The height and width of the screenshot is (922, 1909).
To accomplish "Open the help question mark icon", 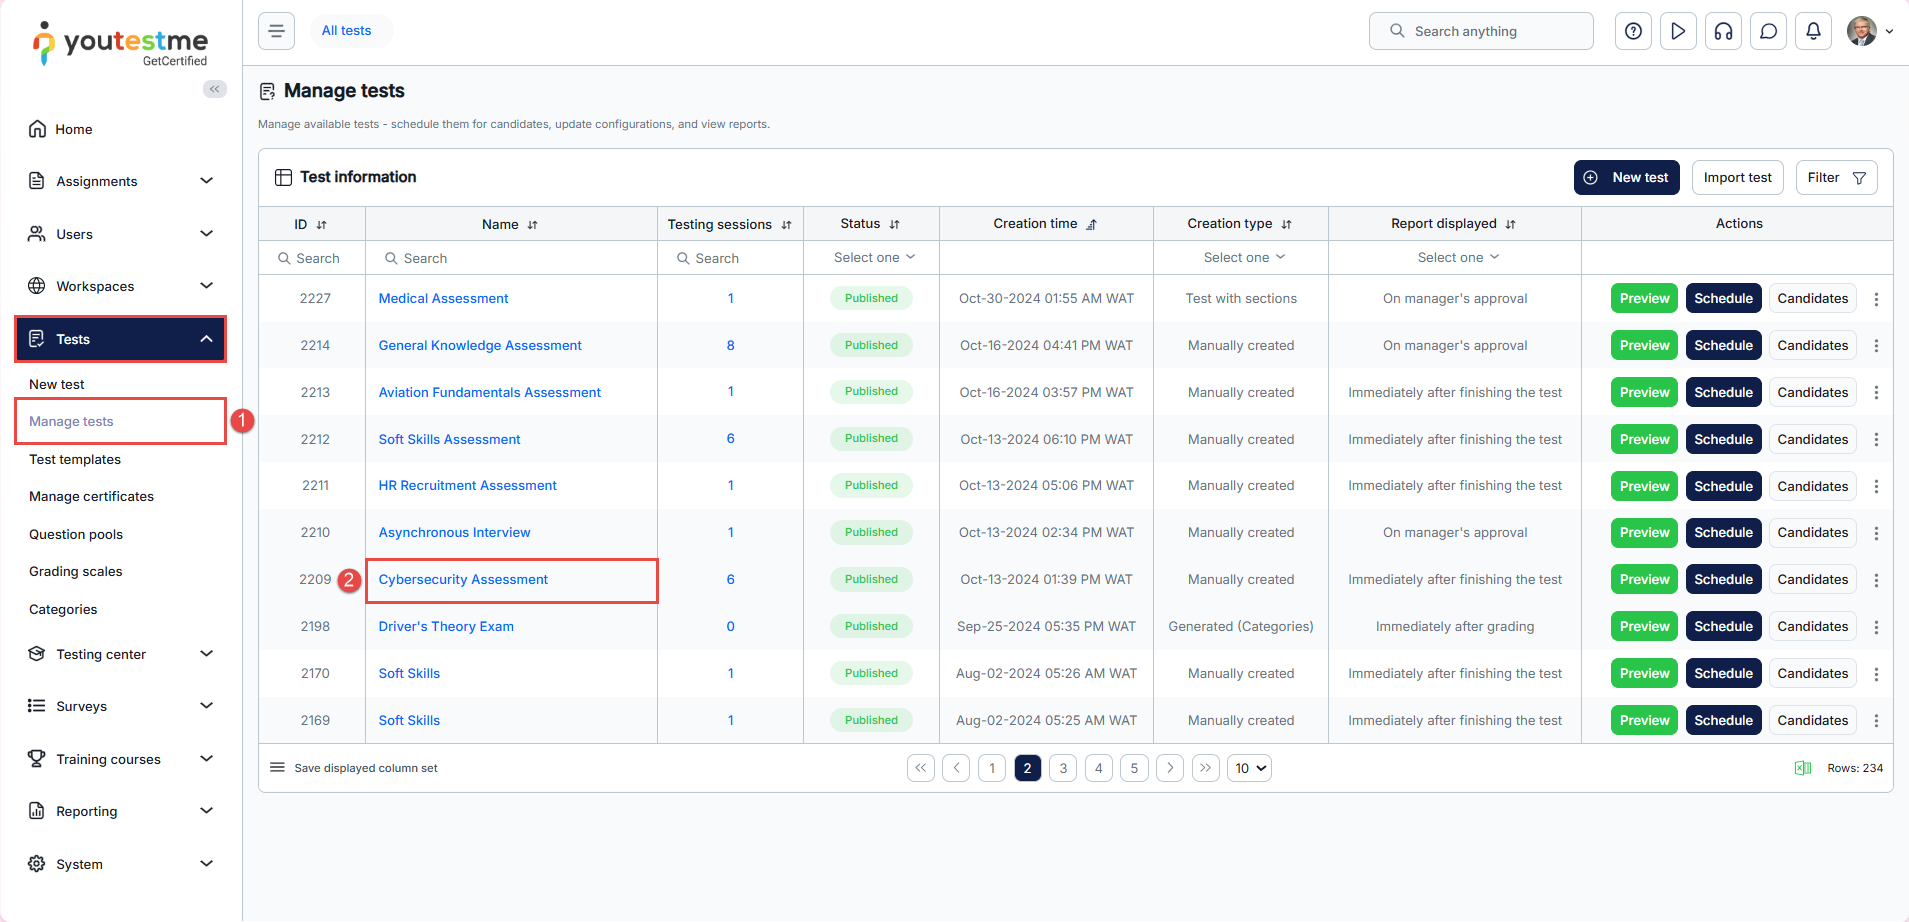I will pos(1633,31).
